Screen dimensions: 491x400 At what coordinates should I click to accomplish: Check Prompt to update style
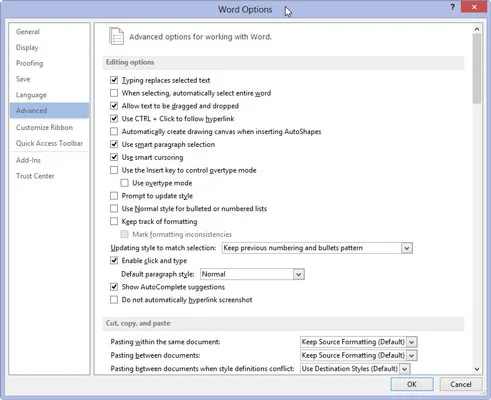[114, 196]
